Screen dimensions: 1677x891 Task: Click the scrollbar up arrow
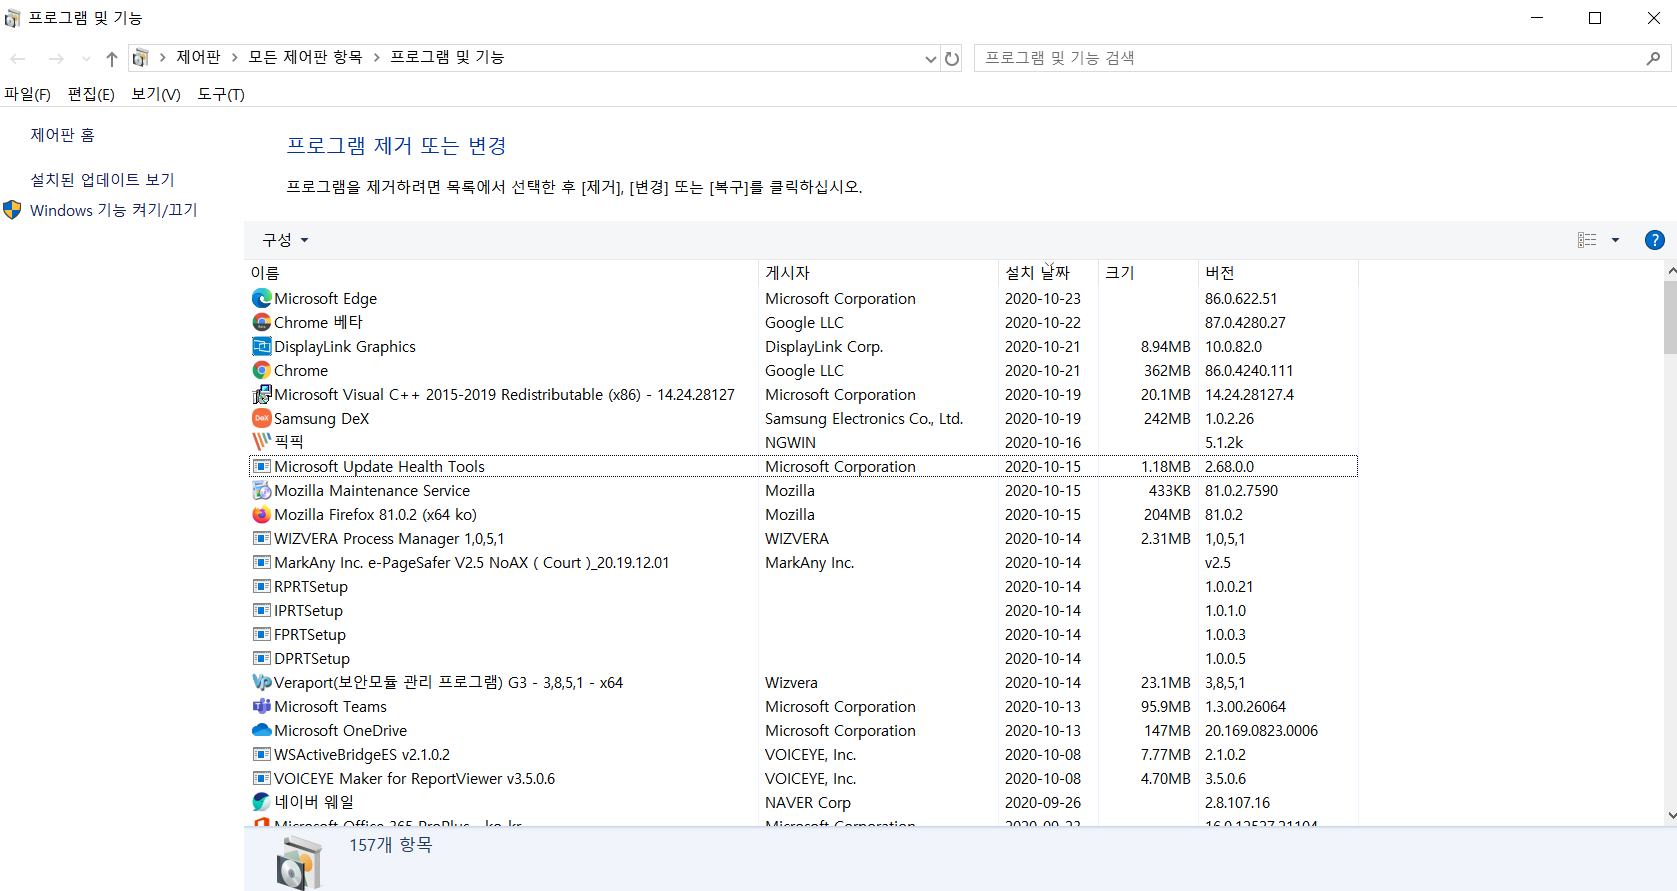1670,270
